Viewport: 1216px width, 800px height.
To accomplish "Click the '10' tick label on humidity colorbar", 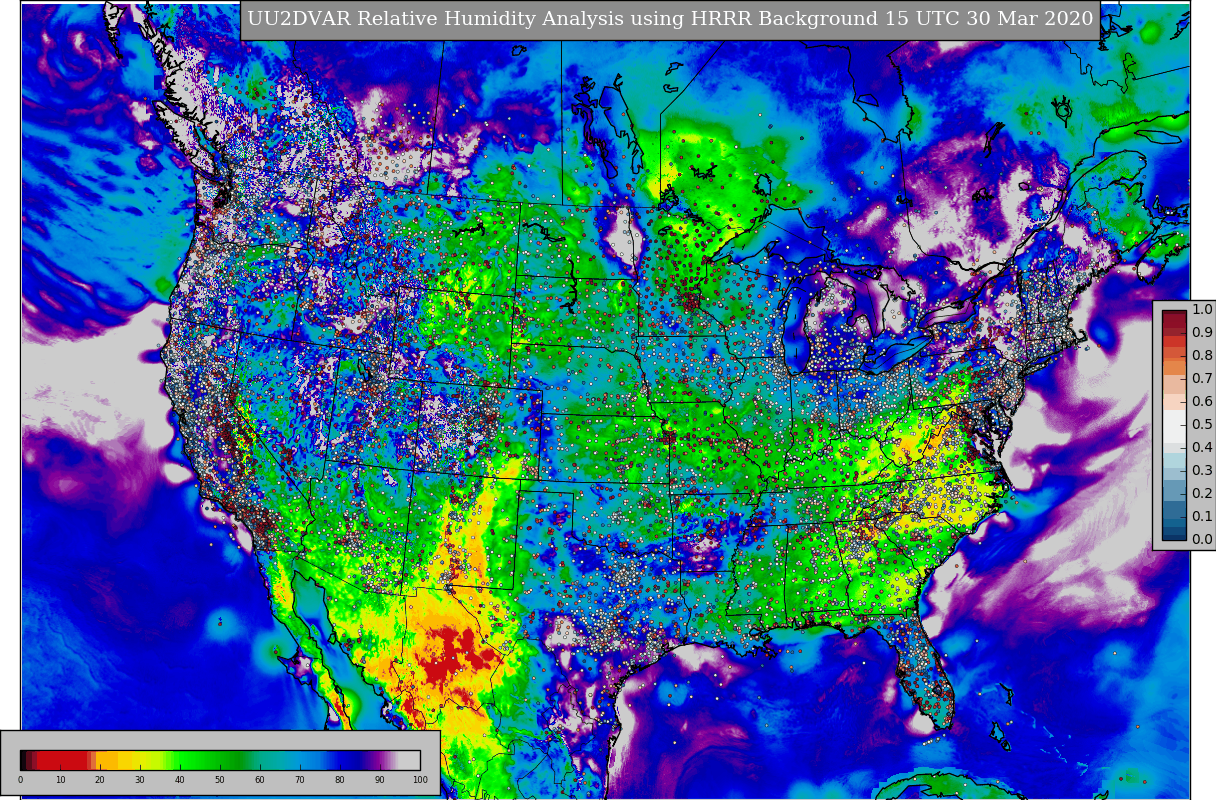I will point(60,780).
